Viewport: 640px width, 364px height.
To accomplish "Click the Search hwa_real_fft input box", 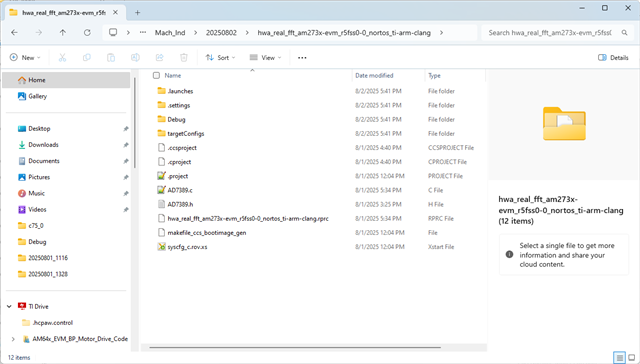I will pos(550,33).
